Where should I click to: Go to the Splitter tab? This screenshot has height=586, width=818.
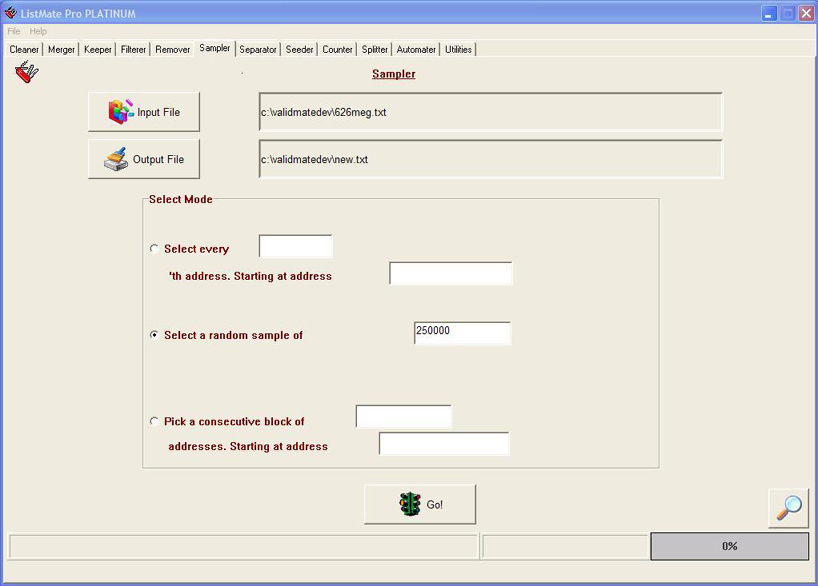pos(375,49)
